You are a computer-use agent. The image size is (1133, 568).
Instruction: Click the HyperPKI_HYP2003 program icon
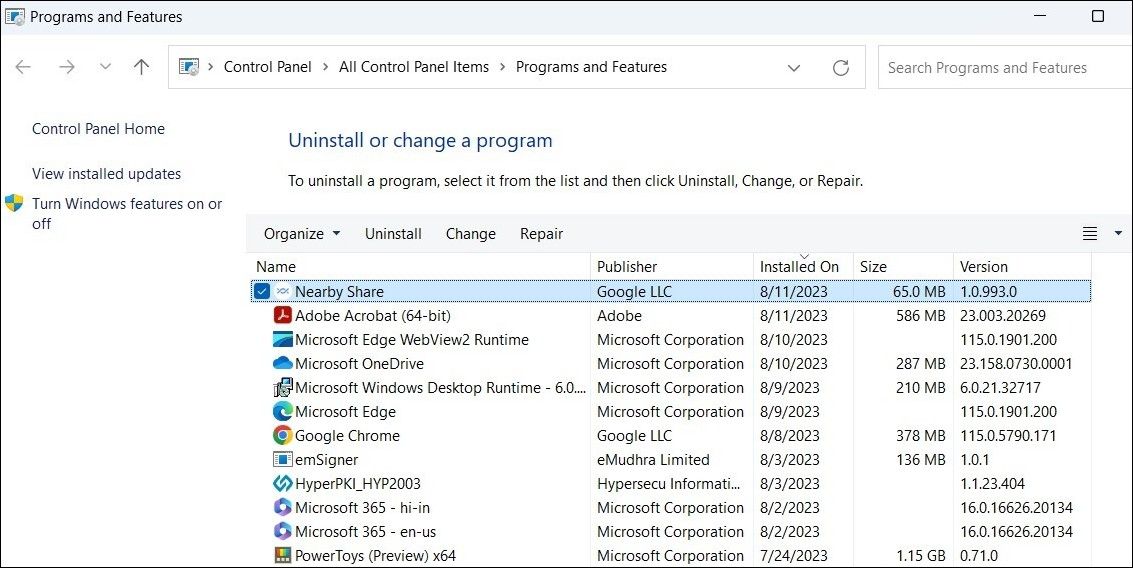coord(283,484)
